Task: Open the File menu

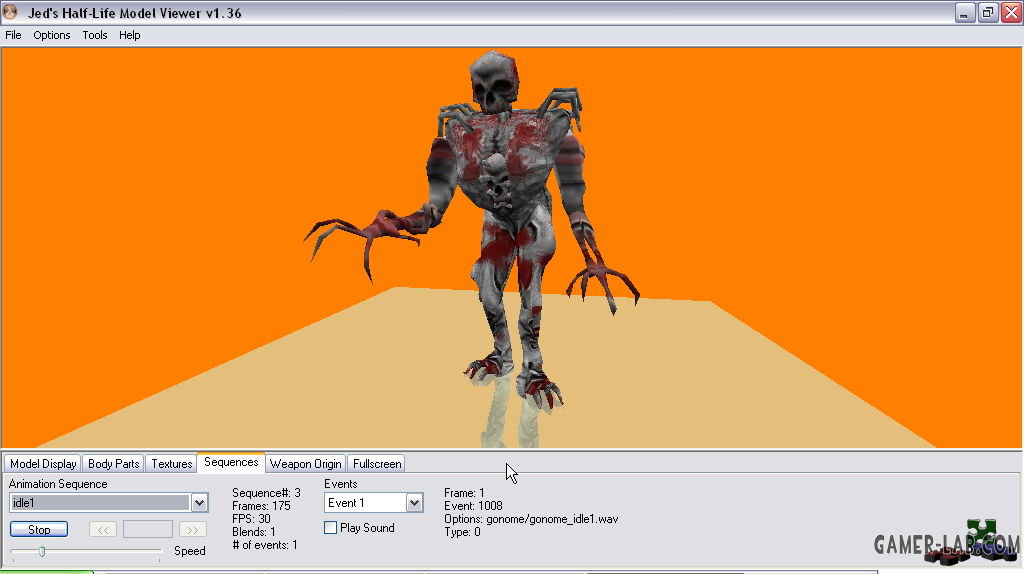Action: tap(13, 35)
